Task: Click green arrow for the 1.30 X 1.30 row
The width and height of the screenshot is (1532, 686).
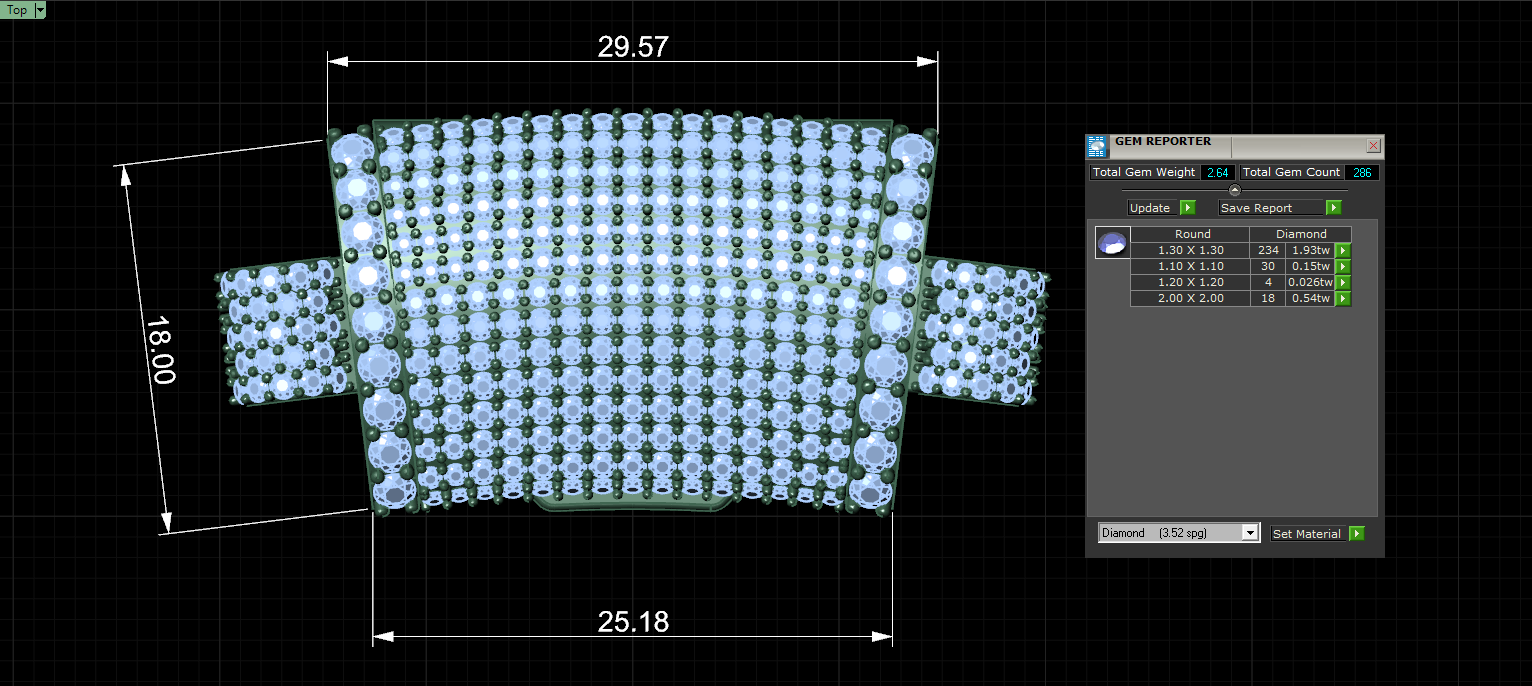Action: click(1343, 250)
